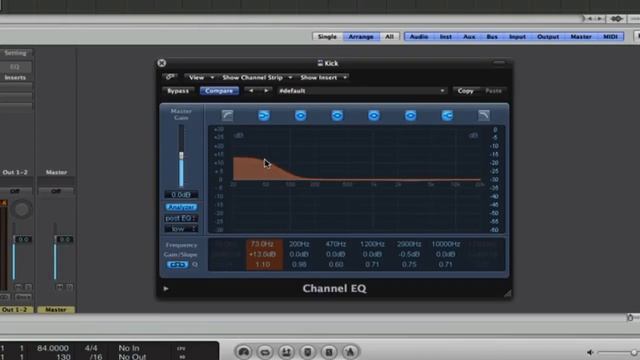This screenshot has height=360, width=640.
Task: Toggle the 470Hz parametric band icon
Action: tap(337, 116)
